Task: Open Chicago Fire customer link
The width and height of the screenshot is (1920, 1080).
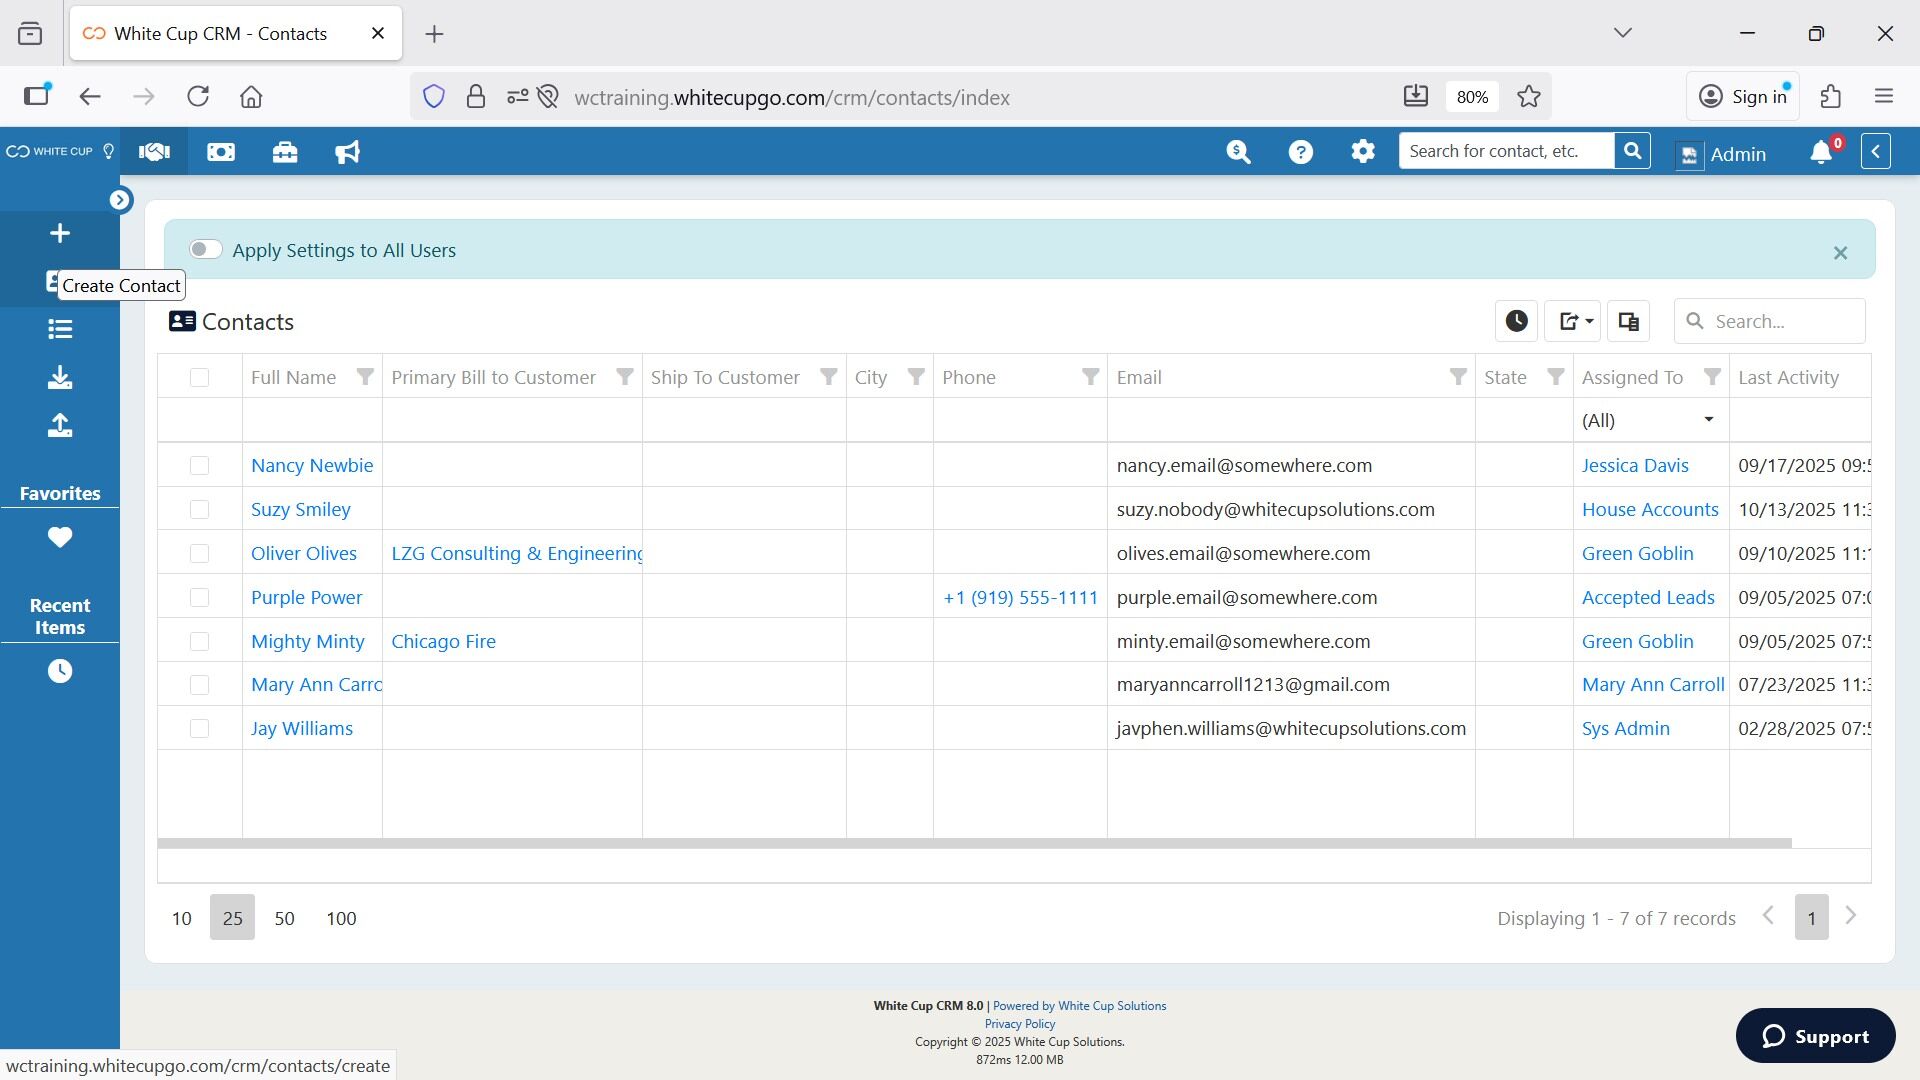Action: [x=443, y=642]
